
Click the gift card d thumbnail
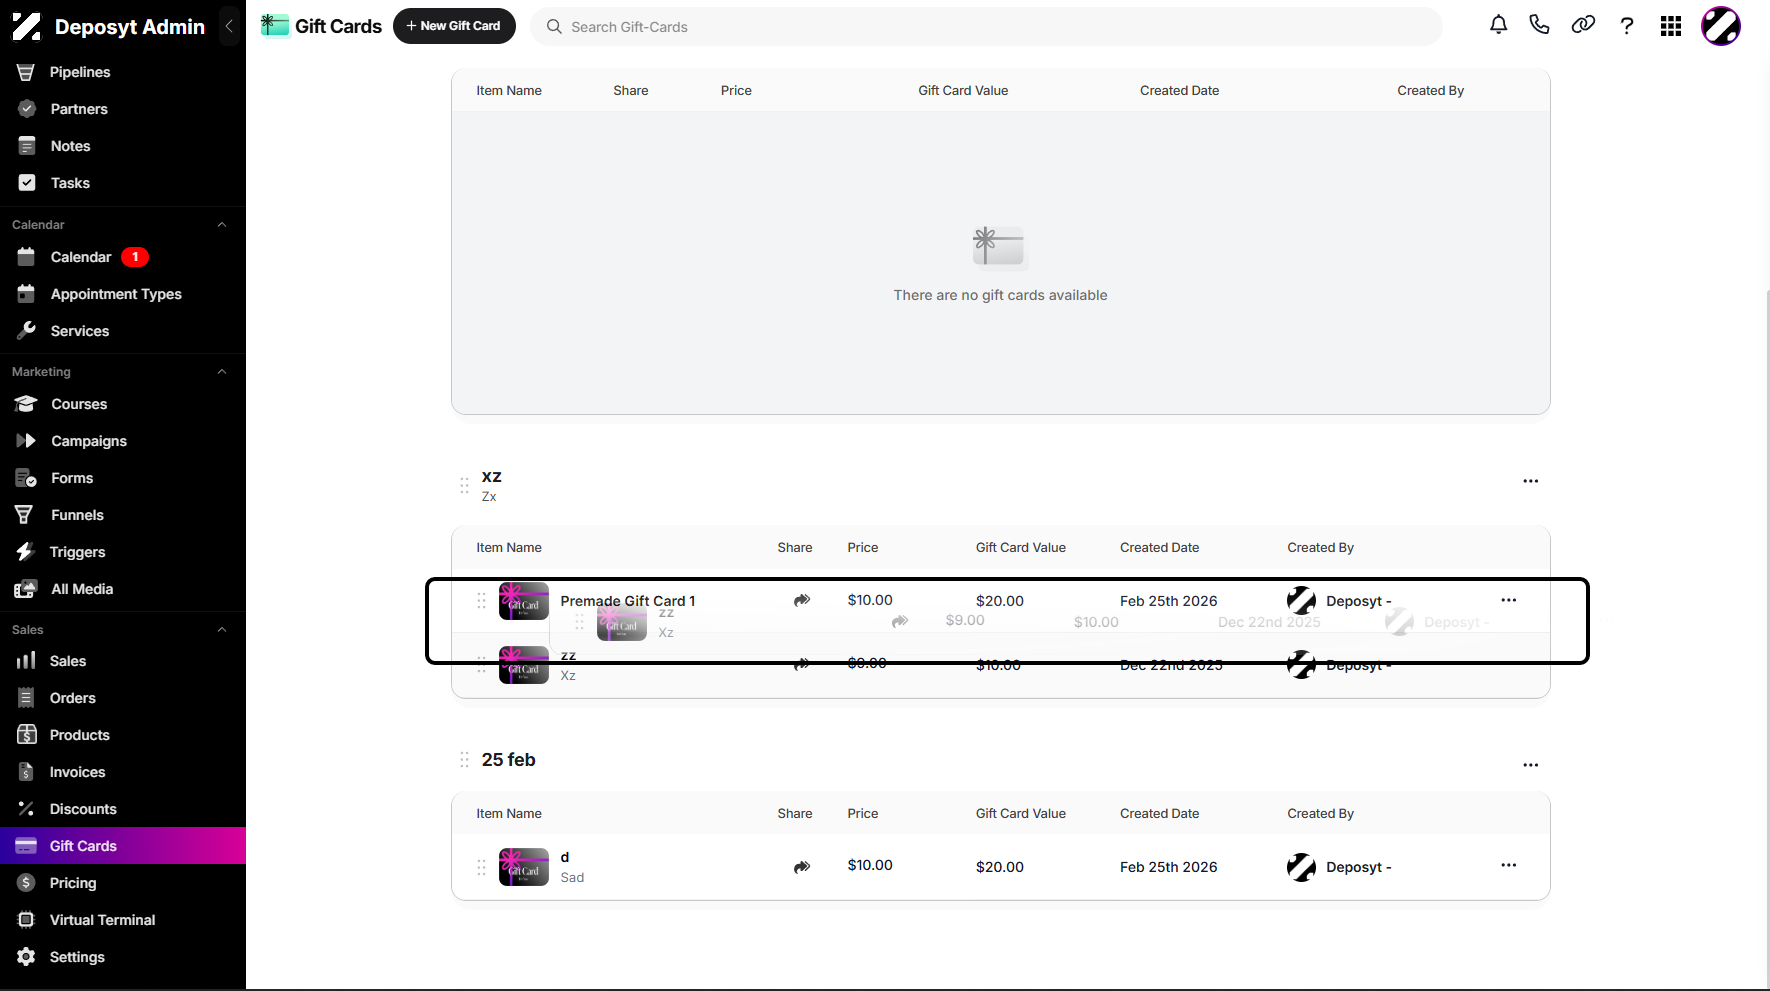[524, 867]
